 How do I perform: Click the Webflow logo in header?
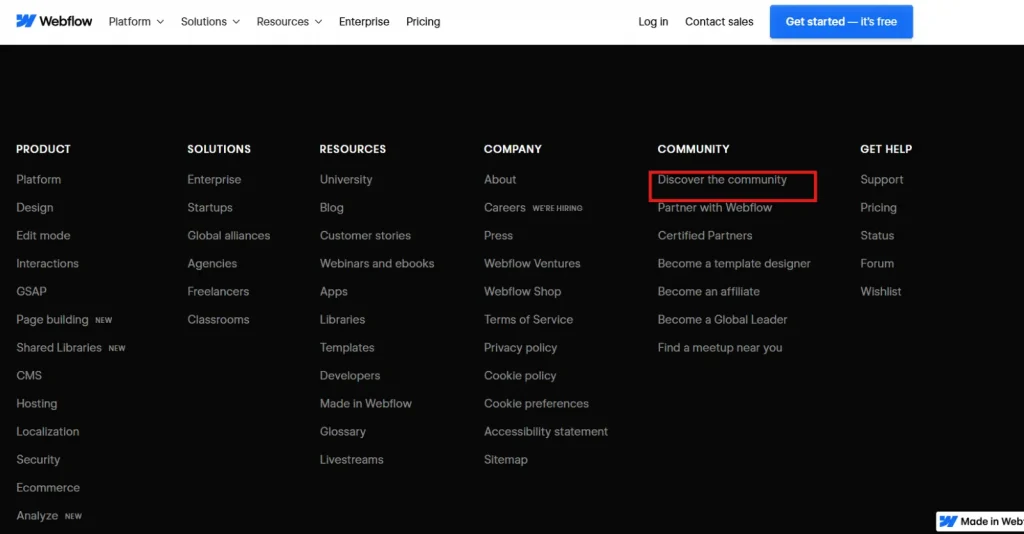pyautogui.click(x=54, y=22)
